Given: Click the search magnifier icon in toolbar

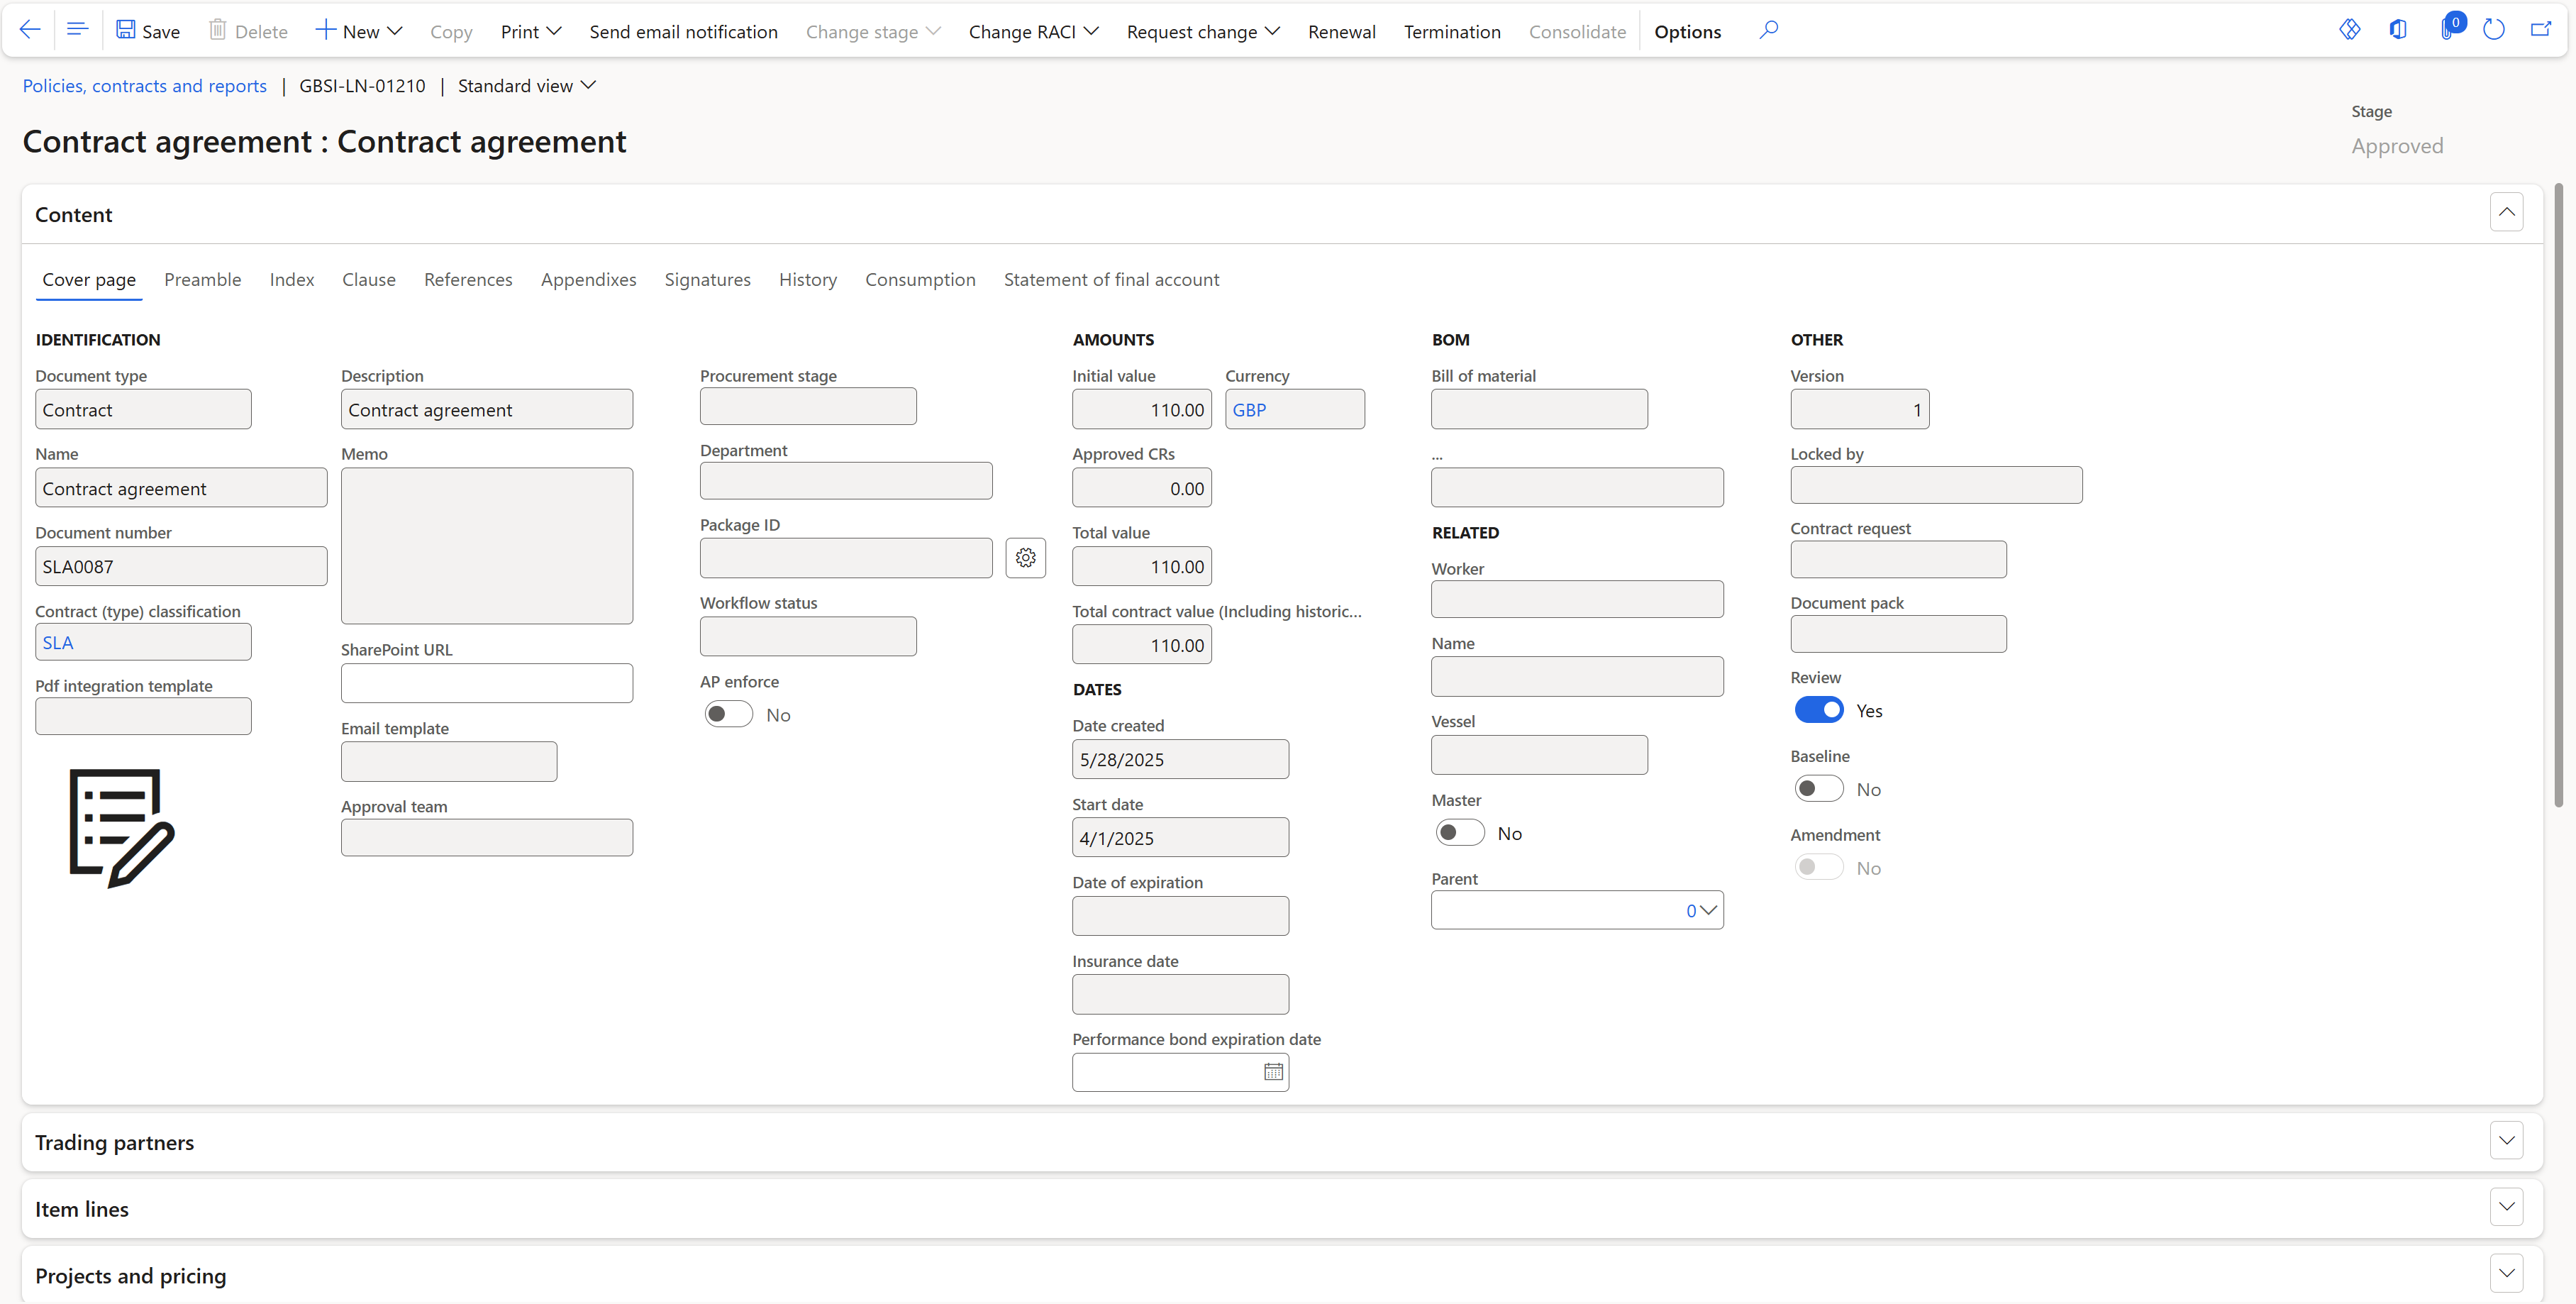Looking at the screenshot, I should pyautogui.click(x=1768, y=30).
